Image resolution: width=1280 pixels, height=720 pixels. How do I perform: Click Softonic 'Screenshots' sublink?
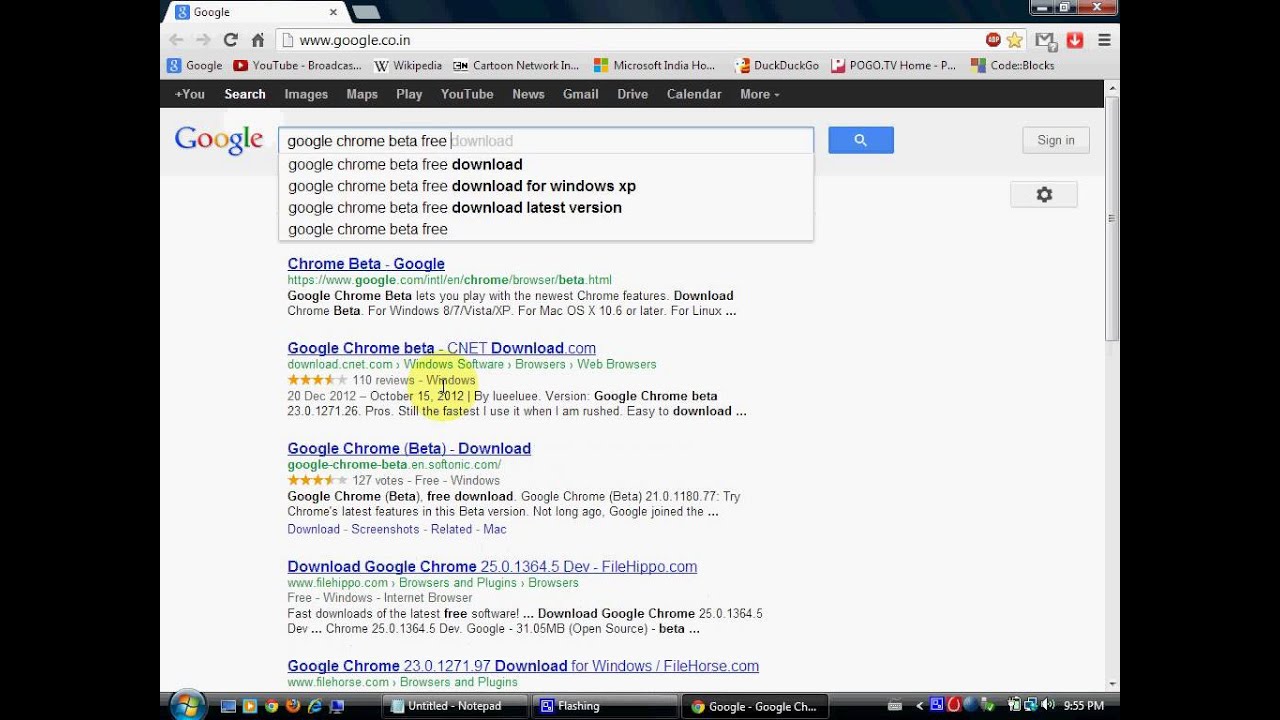pyautogui.click(x=385, y=529)
